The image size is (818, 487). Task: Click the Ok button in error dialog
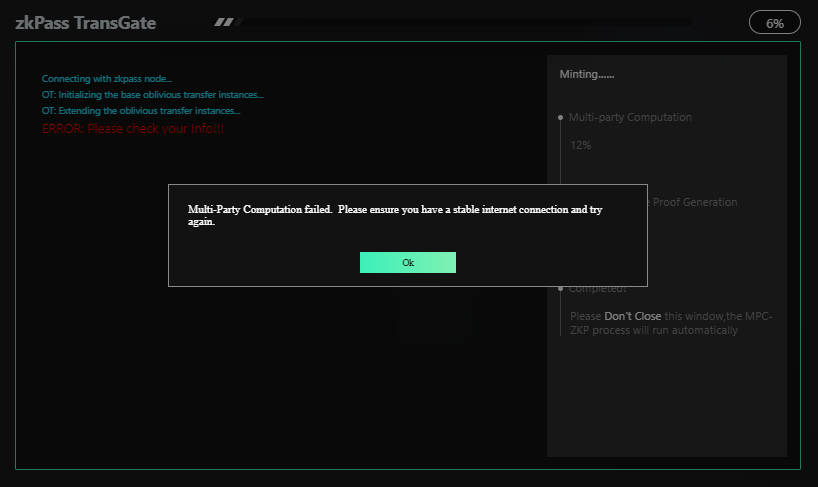pos(407,262)
